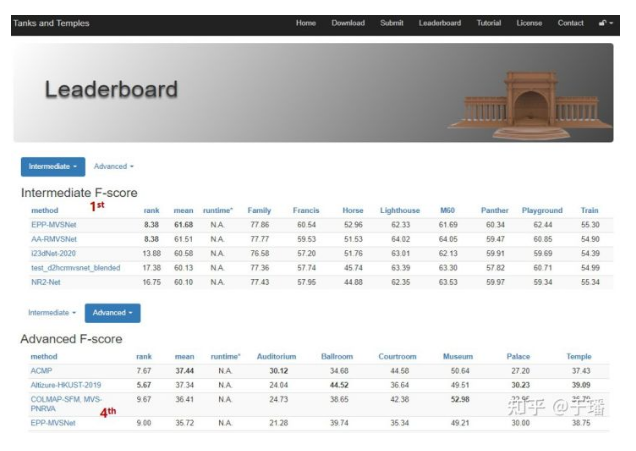Sort by the Auditorium column header
Screen dimensions: 636x451
click(x=277, y=356)
